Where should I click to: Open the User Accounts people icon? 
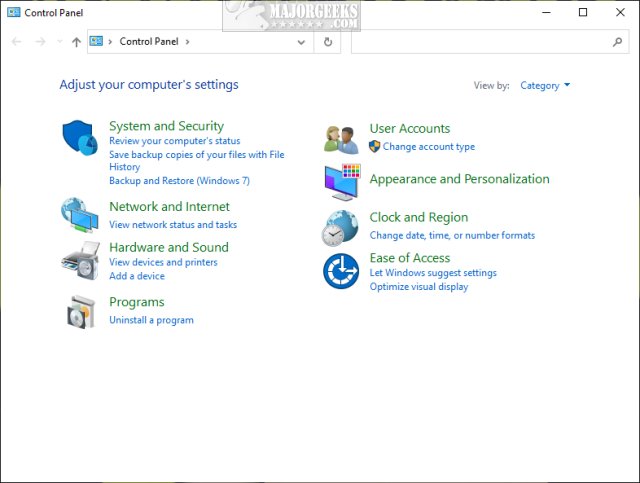tap(341, 140)
